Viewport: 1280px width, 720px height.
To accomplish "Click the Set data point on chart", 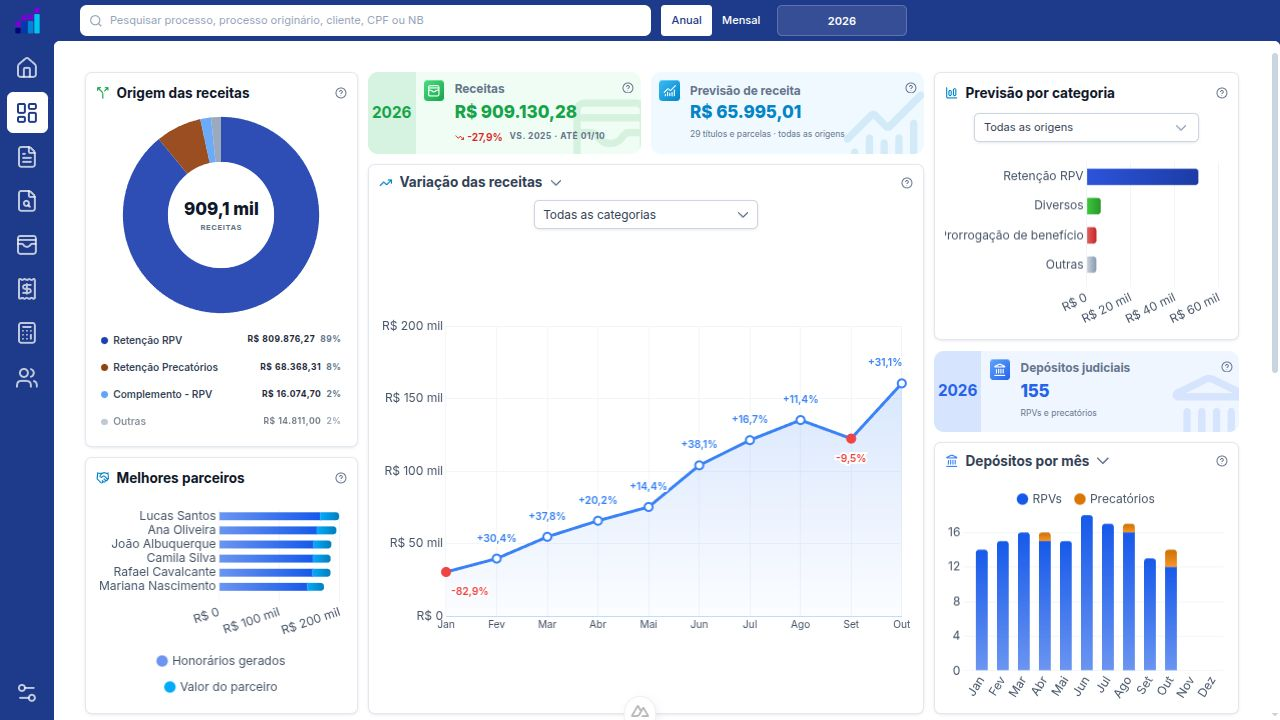I will 851,438.
